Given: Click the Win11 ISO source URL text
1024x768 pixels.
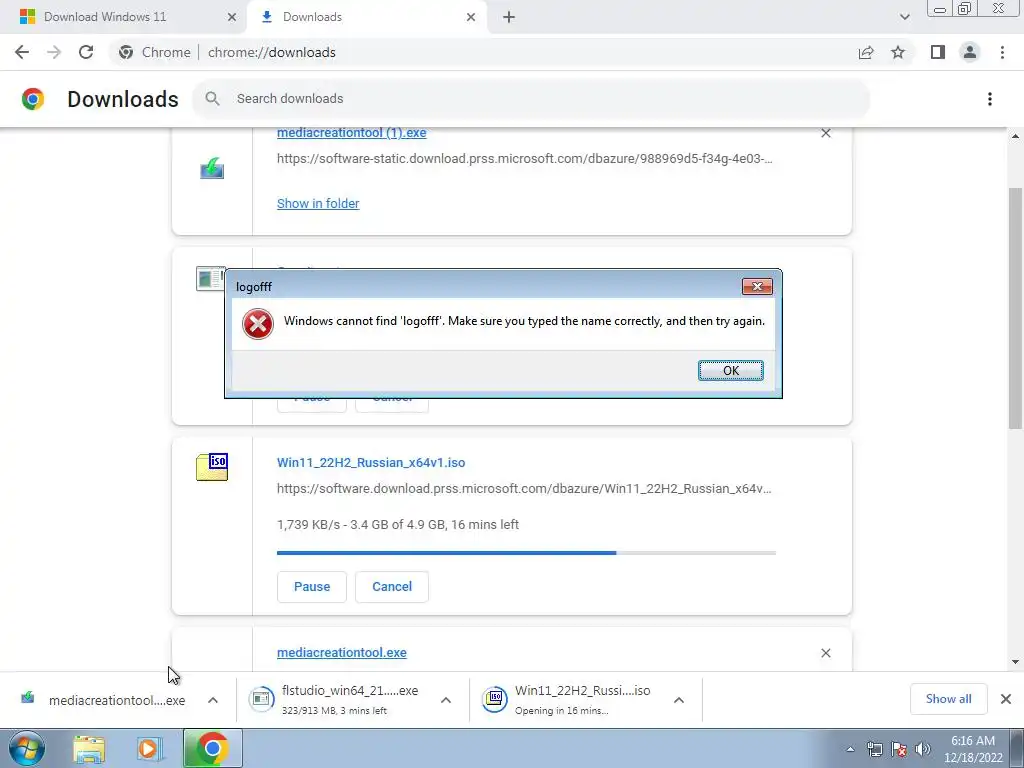Looking at the screenshot, I should coord(524,488).
